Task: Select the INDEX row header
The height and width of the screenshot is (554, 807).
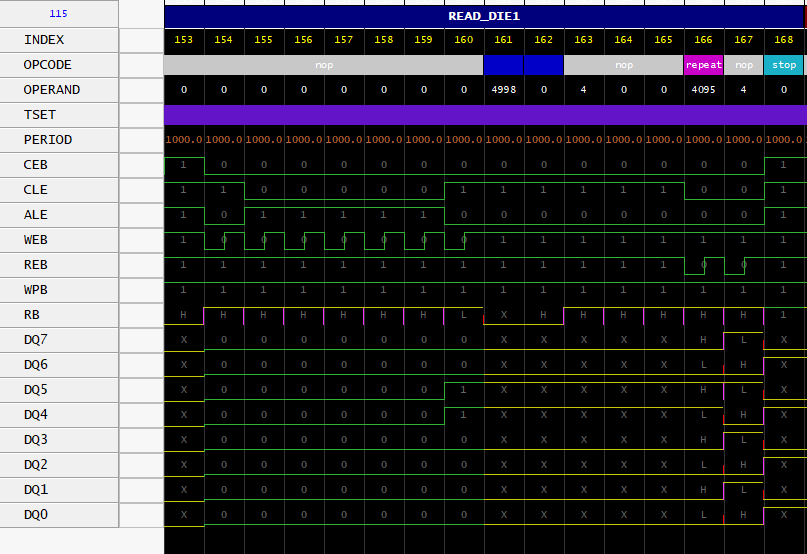Action: (x=59, y=40)
